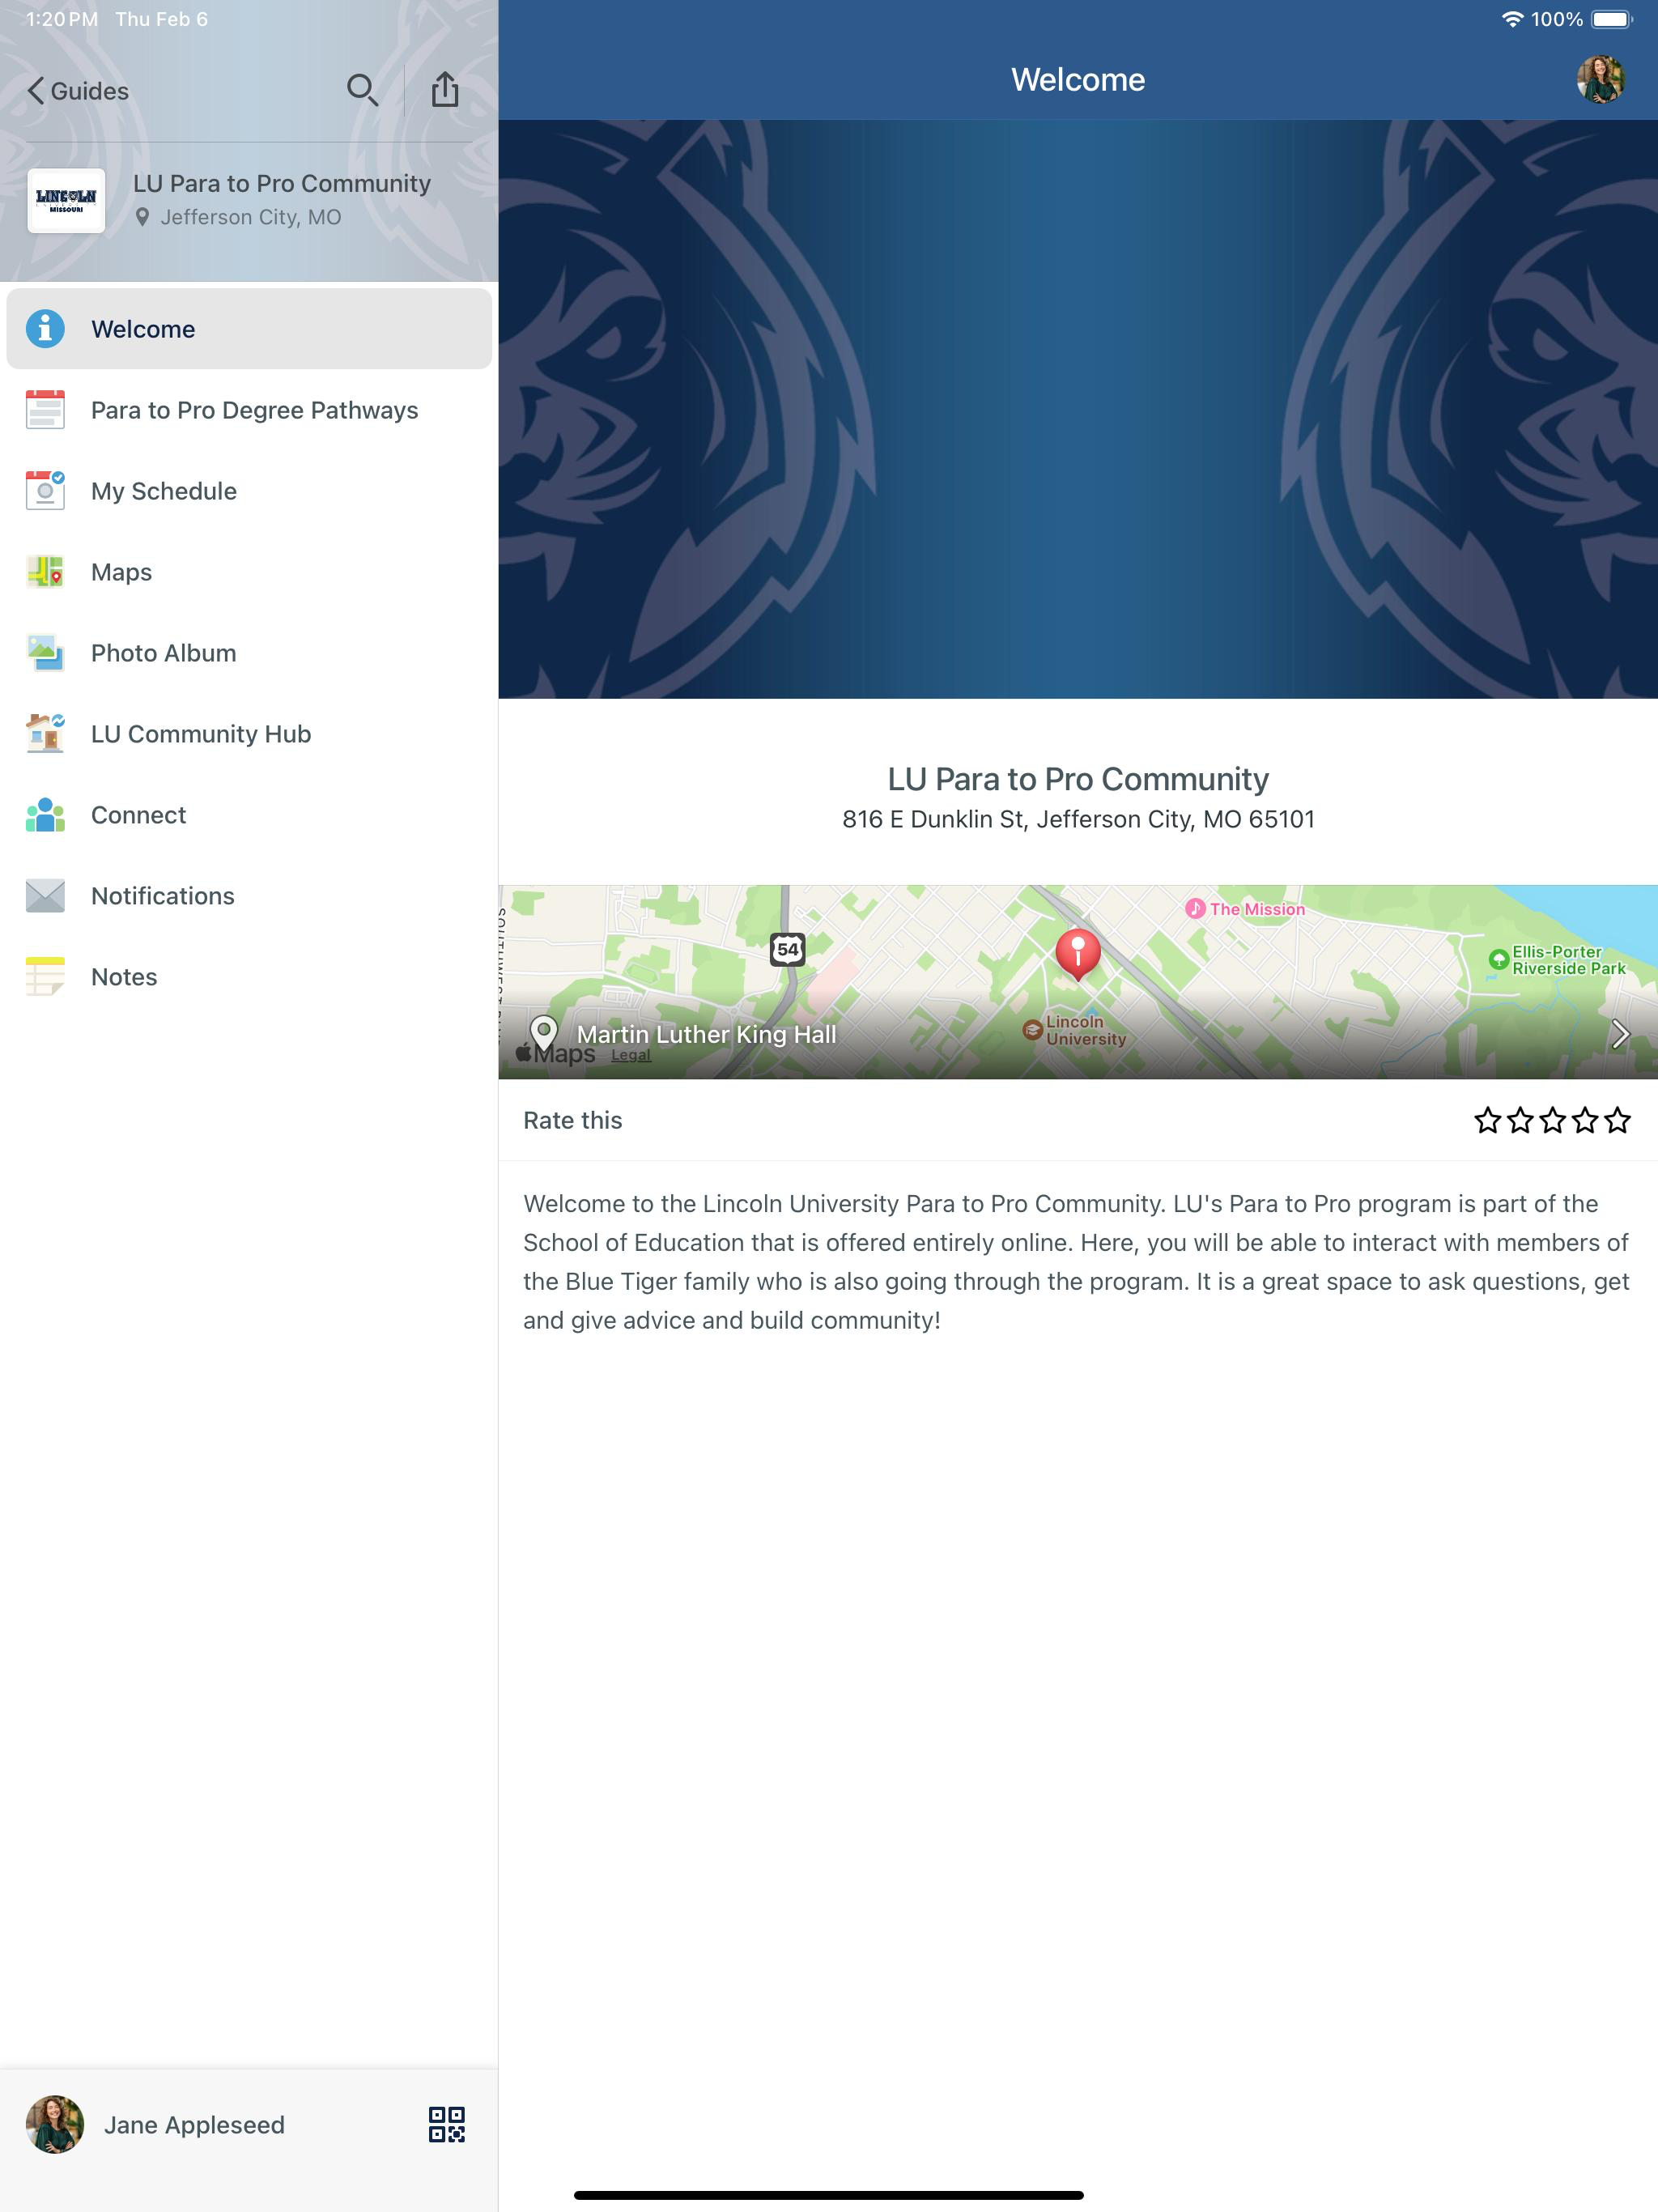This screenshot has width=1658, height=2212.
Task: Open Para to Pro Degree Pathways
Action: pos(249,410)
